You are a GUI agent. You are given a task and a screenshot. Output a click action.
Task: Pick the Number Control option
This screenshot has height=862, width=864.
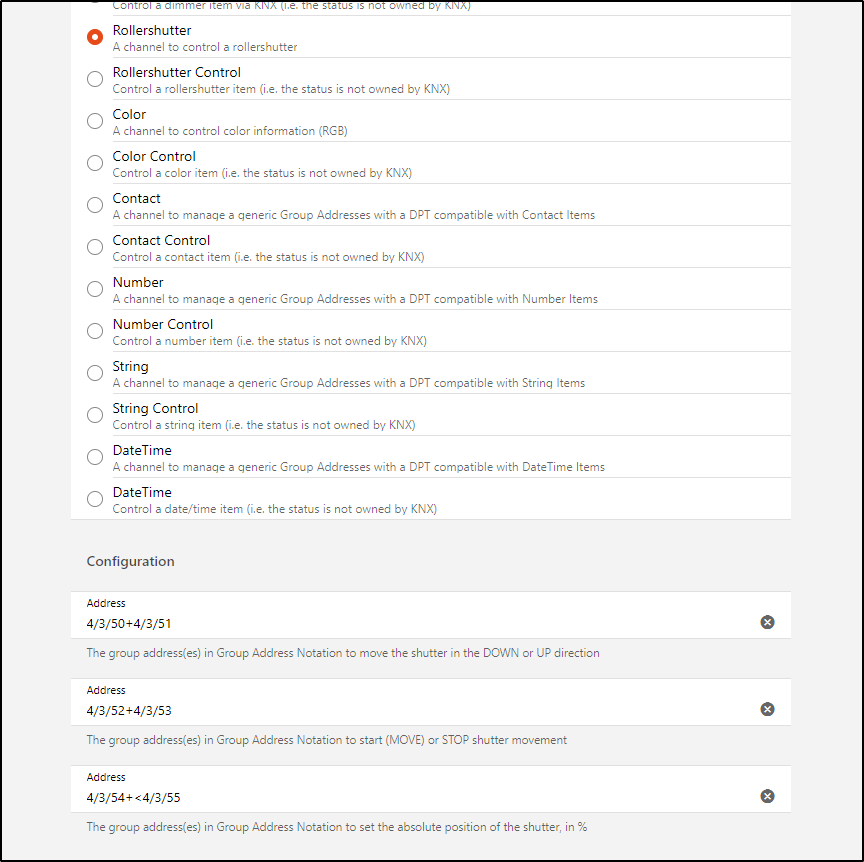[95, 331]
